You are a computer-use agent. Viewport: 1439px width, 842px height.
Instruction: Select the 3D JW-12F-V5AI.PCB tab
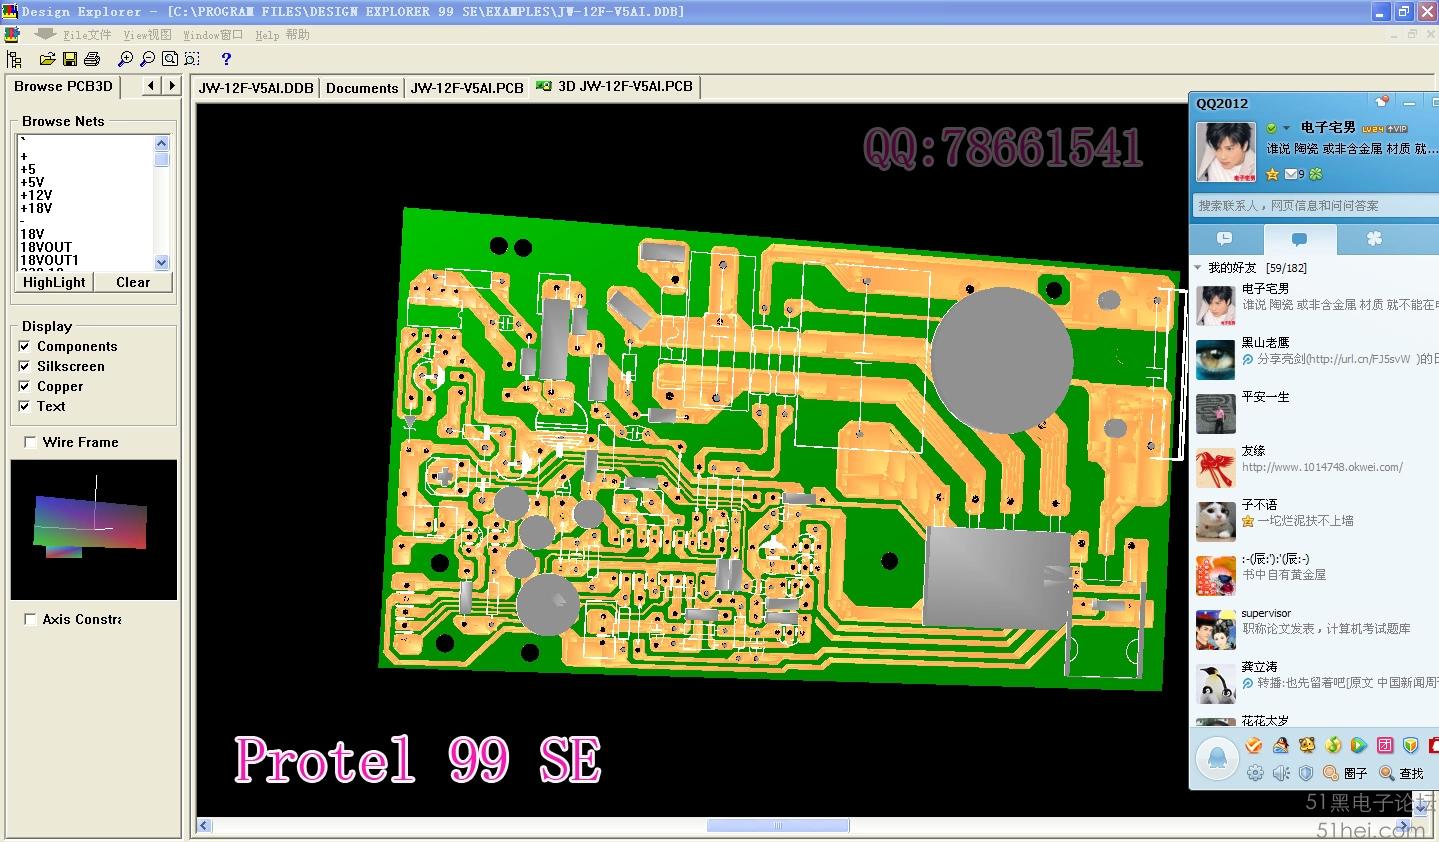point(615,87)
